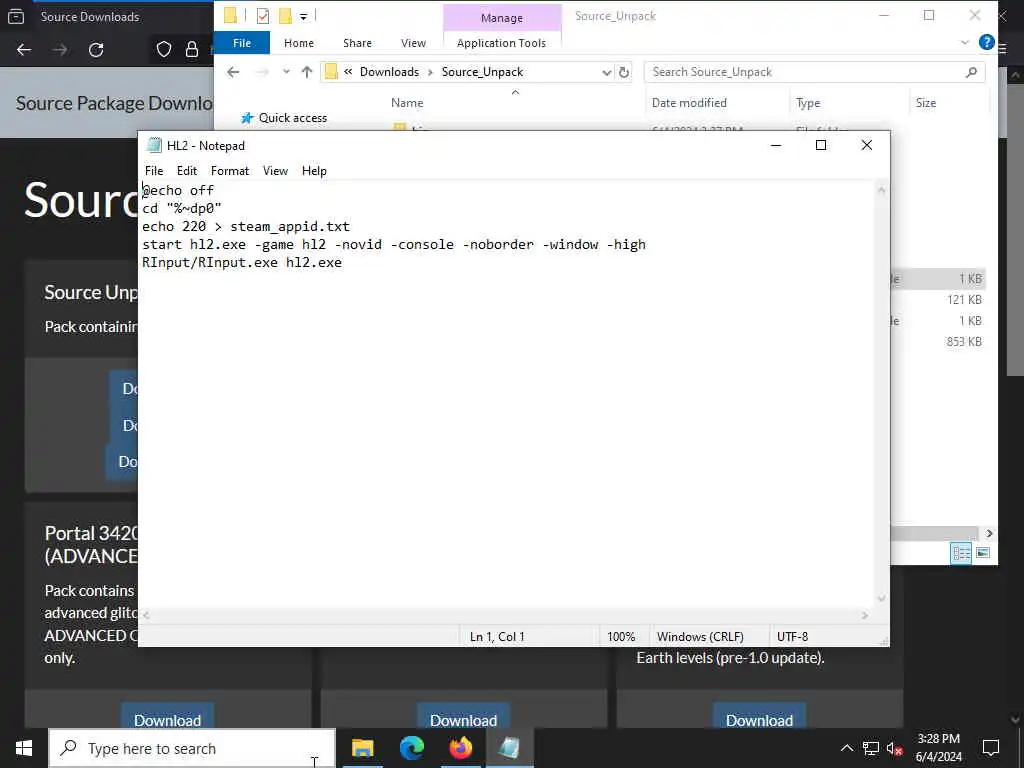Screen dimensions: 1024x768
Task: Sort by Type column header
Action: 808,103
